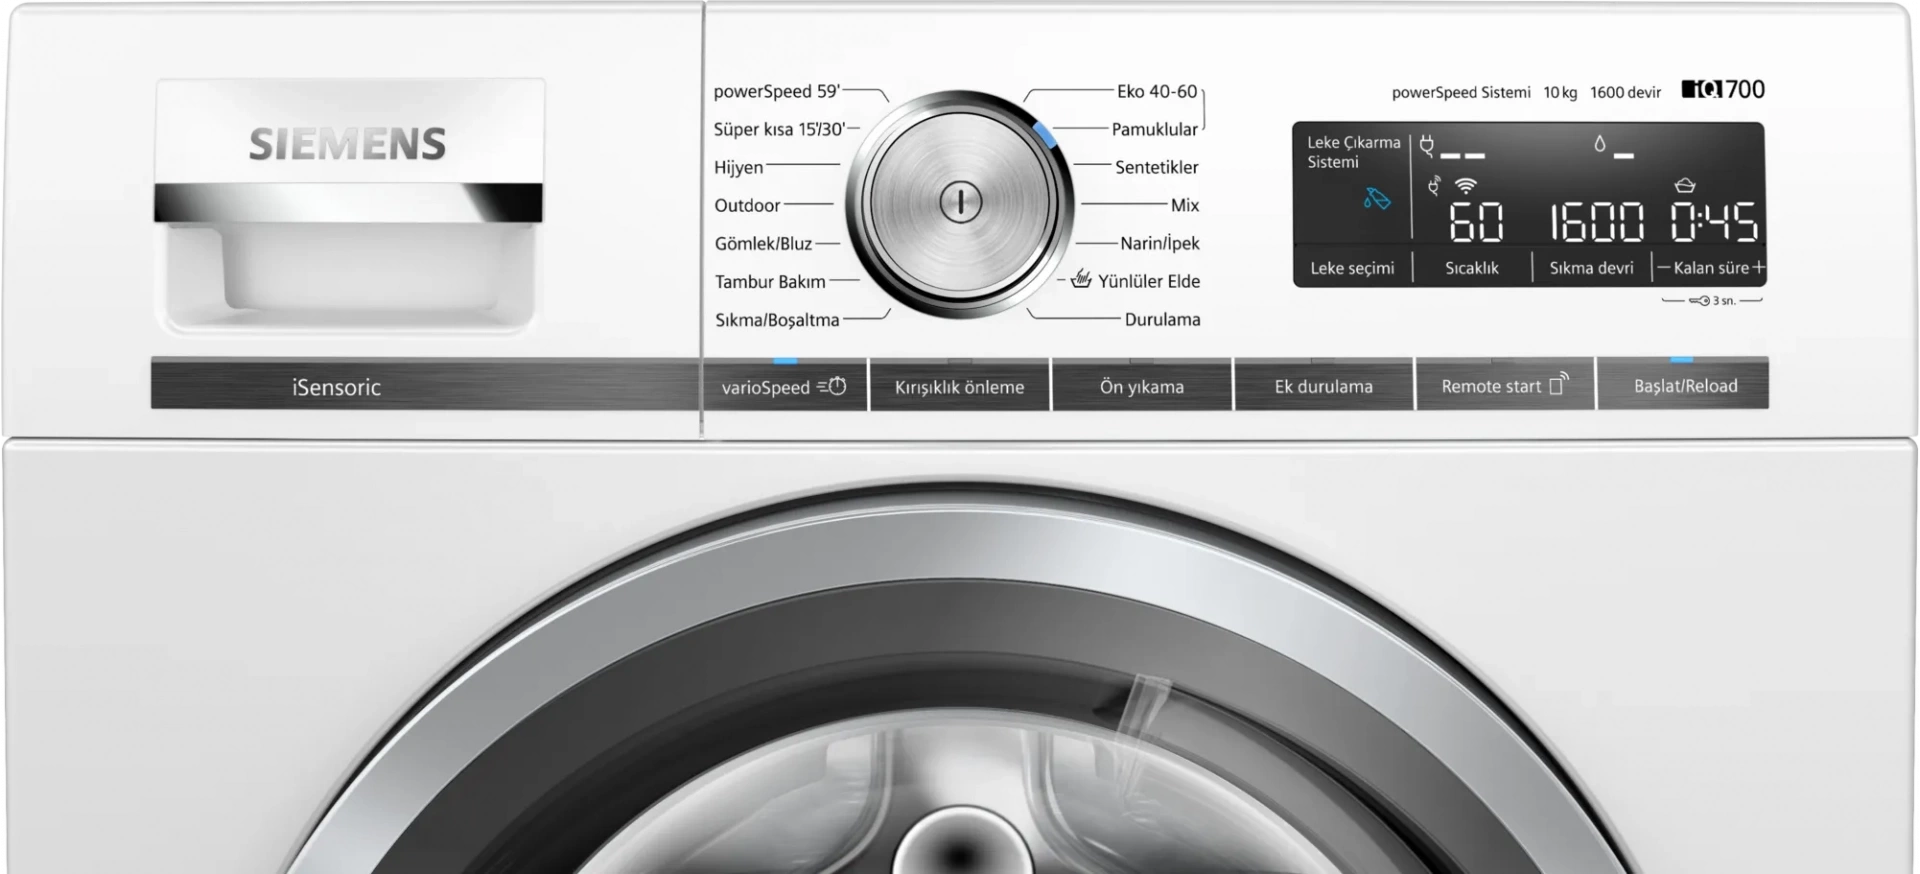This screenshot has height=874, width=1920.
Task: Select the Tambur Bakım program
Action: click(770, 281)
